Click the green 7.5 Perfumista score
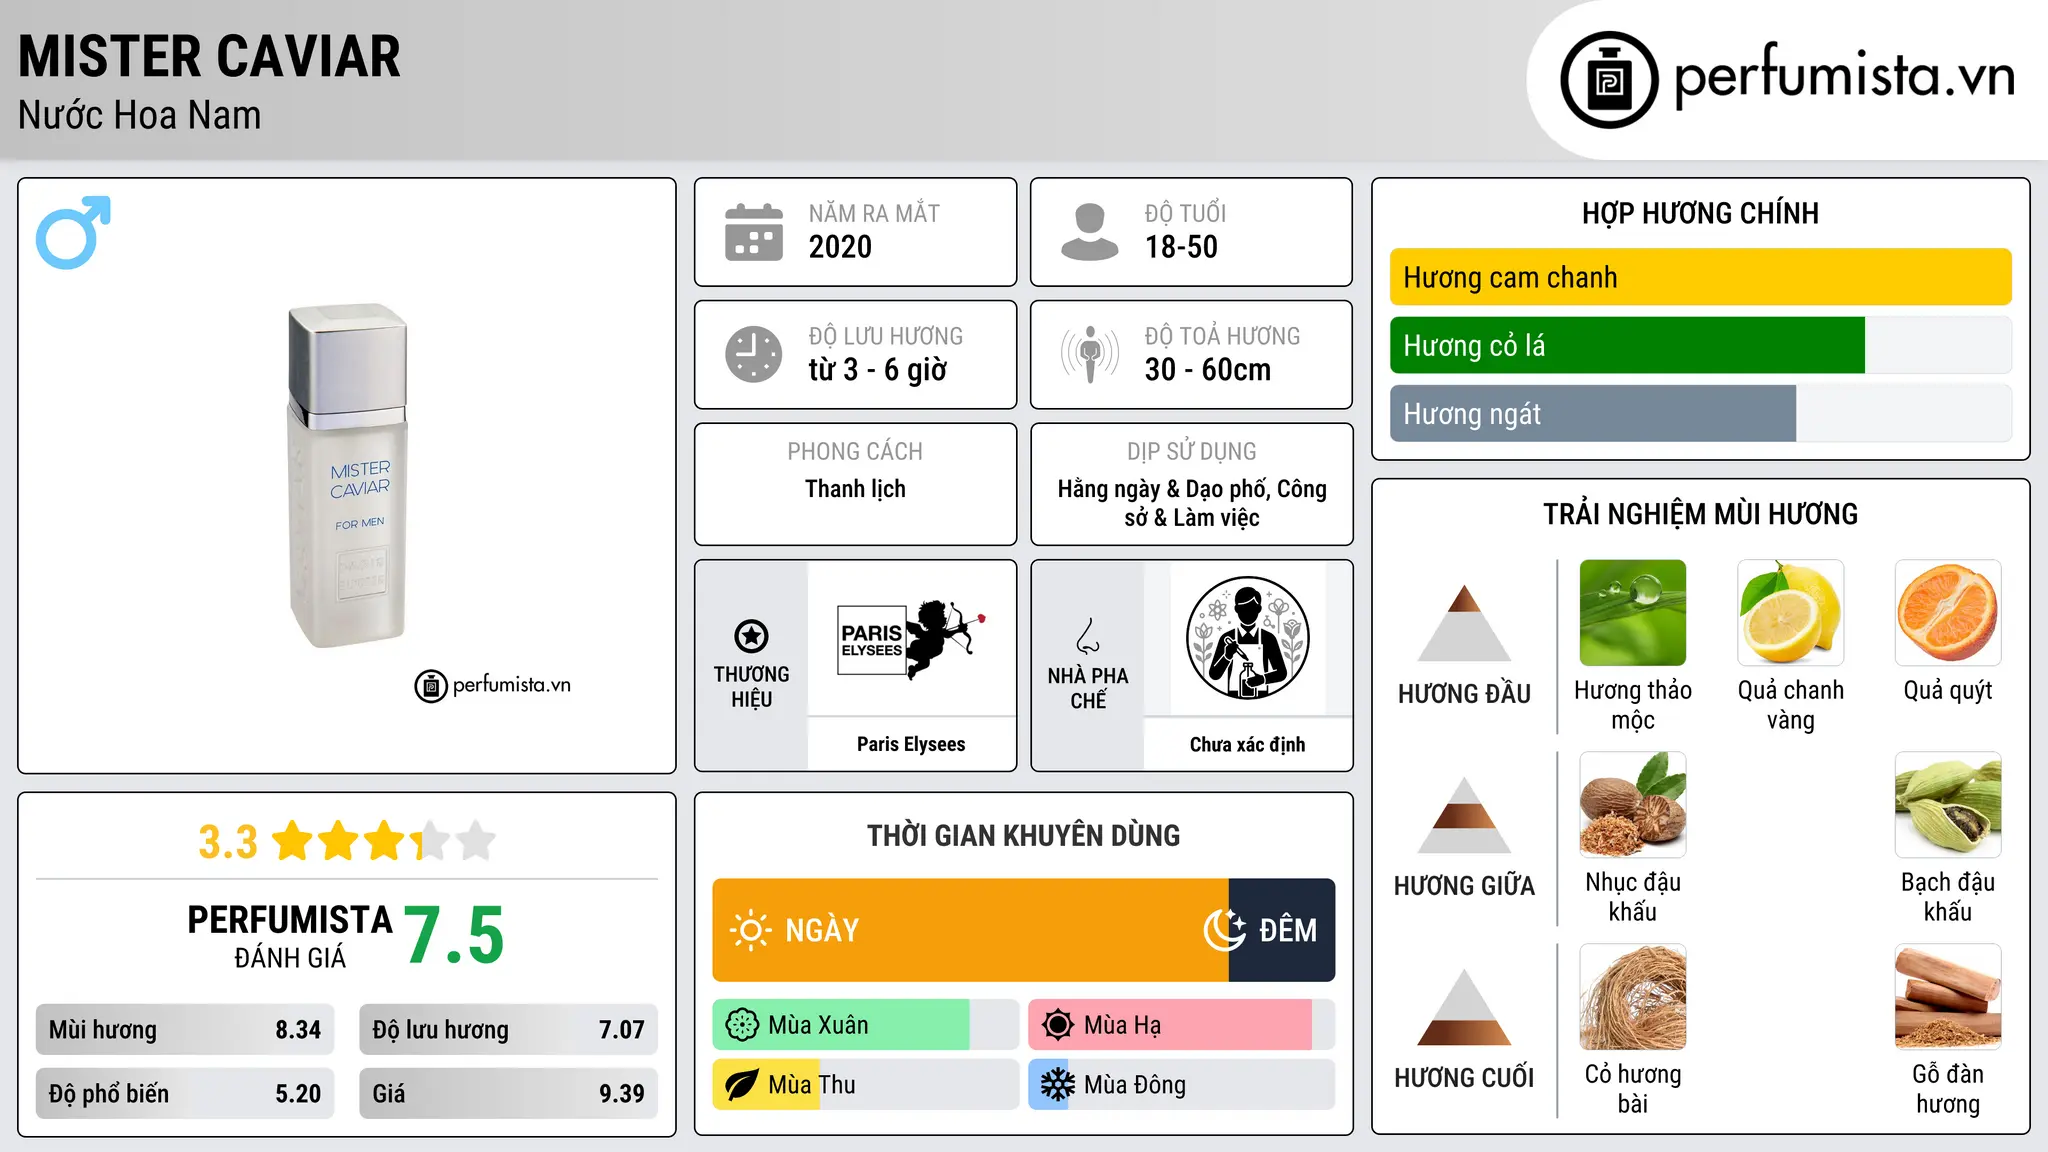Viewport: 2048px width, 1152px height. (455, 936)
